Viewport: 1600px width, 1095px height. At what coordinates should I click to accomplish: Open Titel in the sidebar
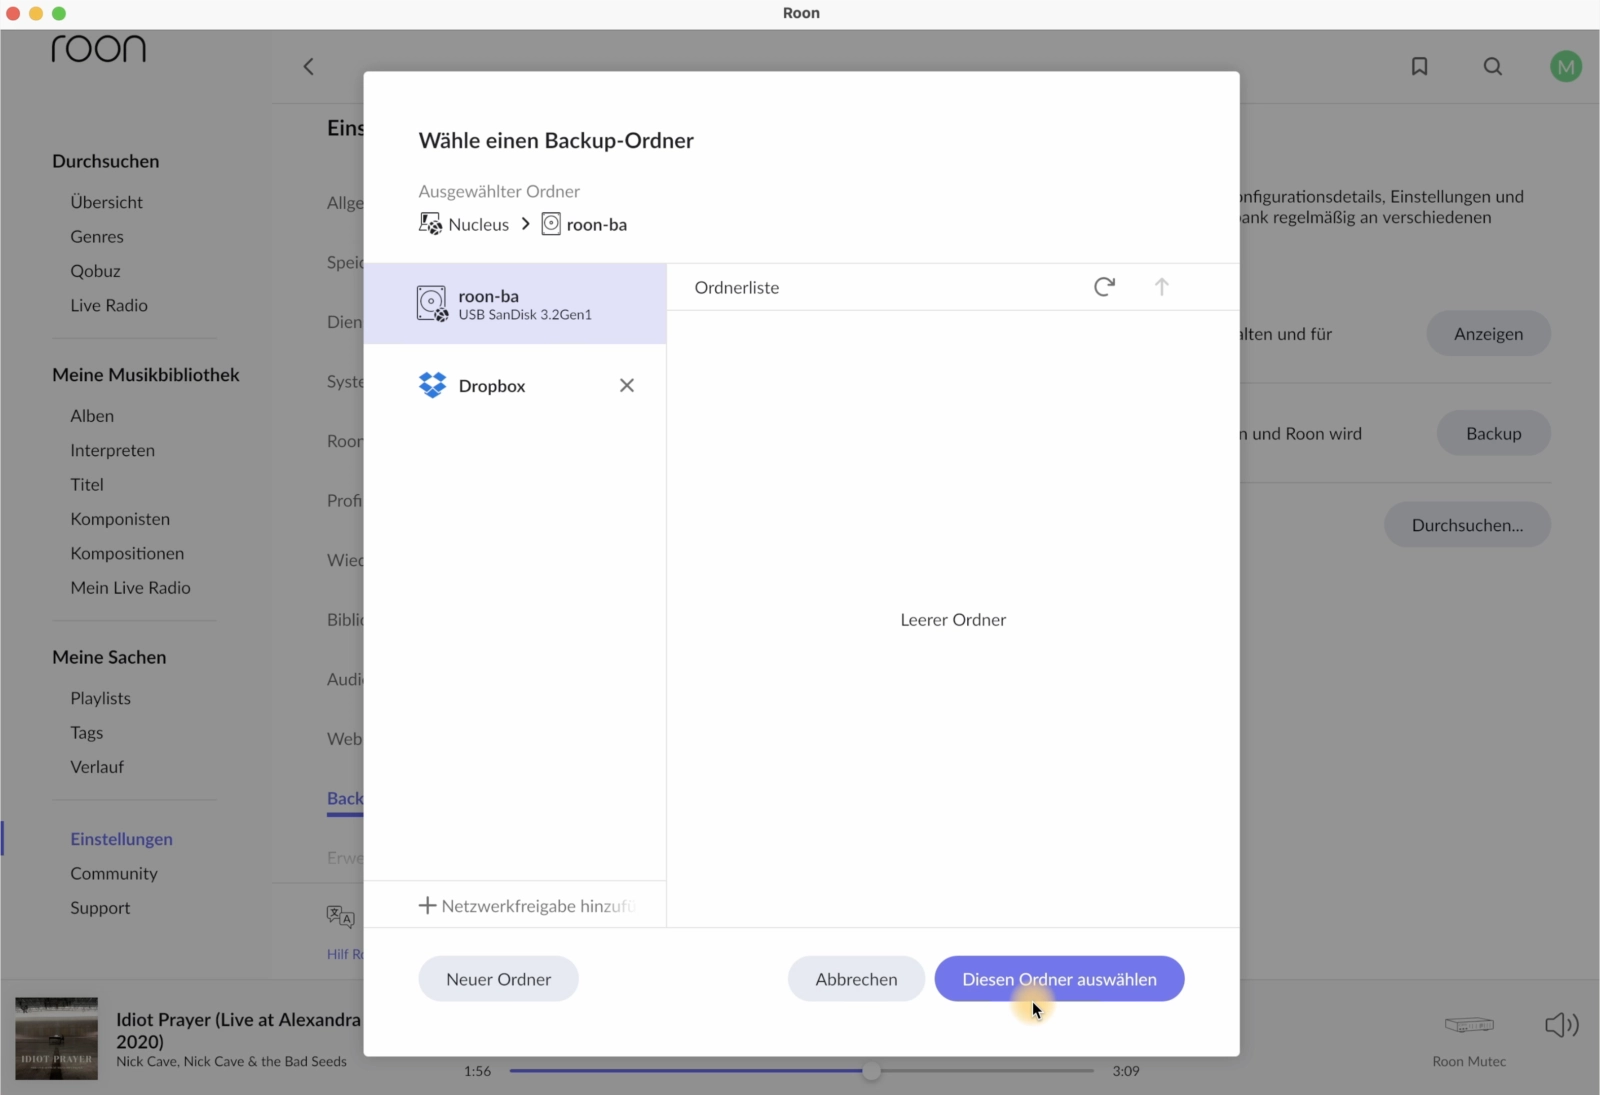(87, 484)
